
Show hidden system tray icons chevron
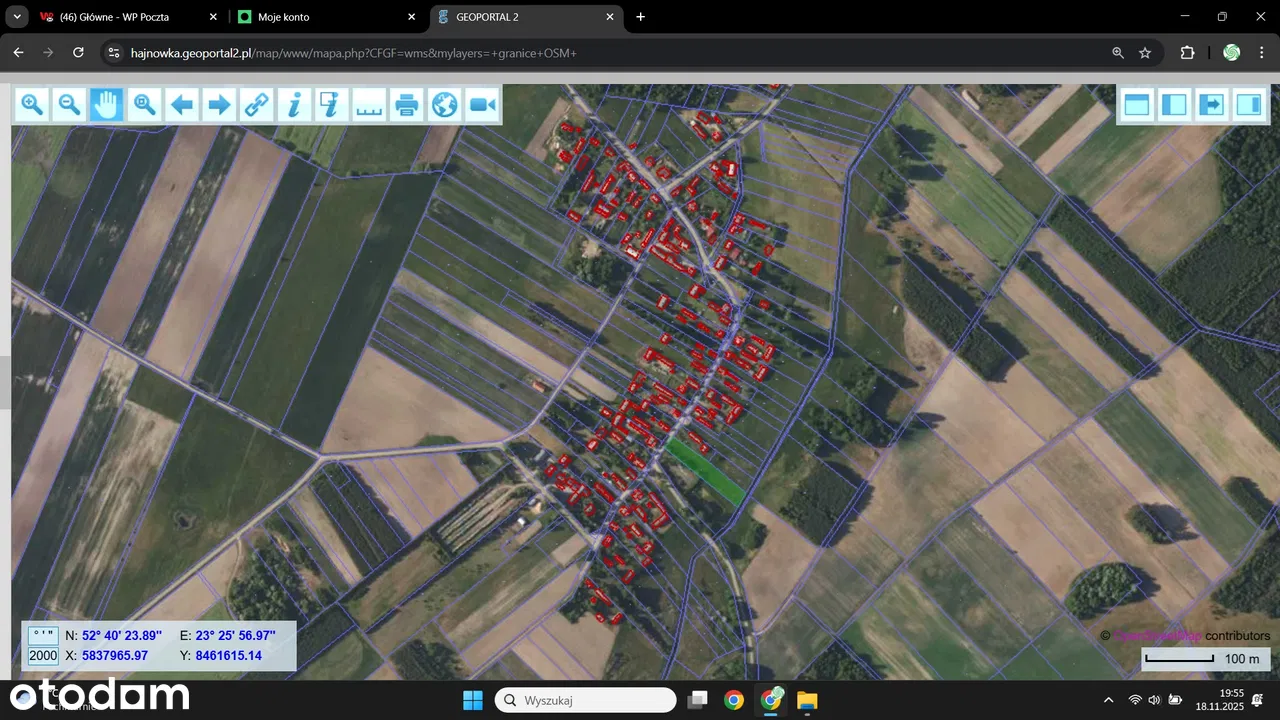1108,700
